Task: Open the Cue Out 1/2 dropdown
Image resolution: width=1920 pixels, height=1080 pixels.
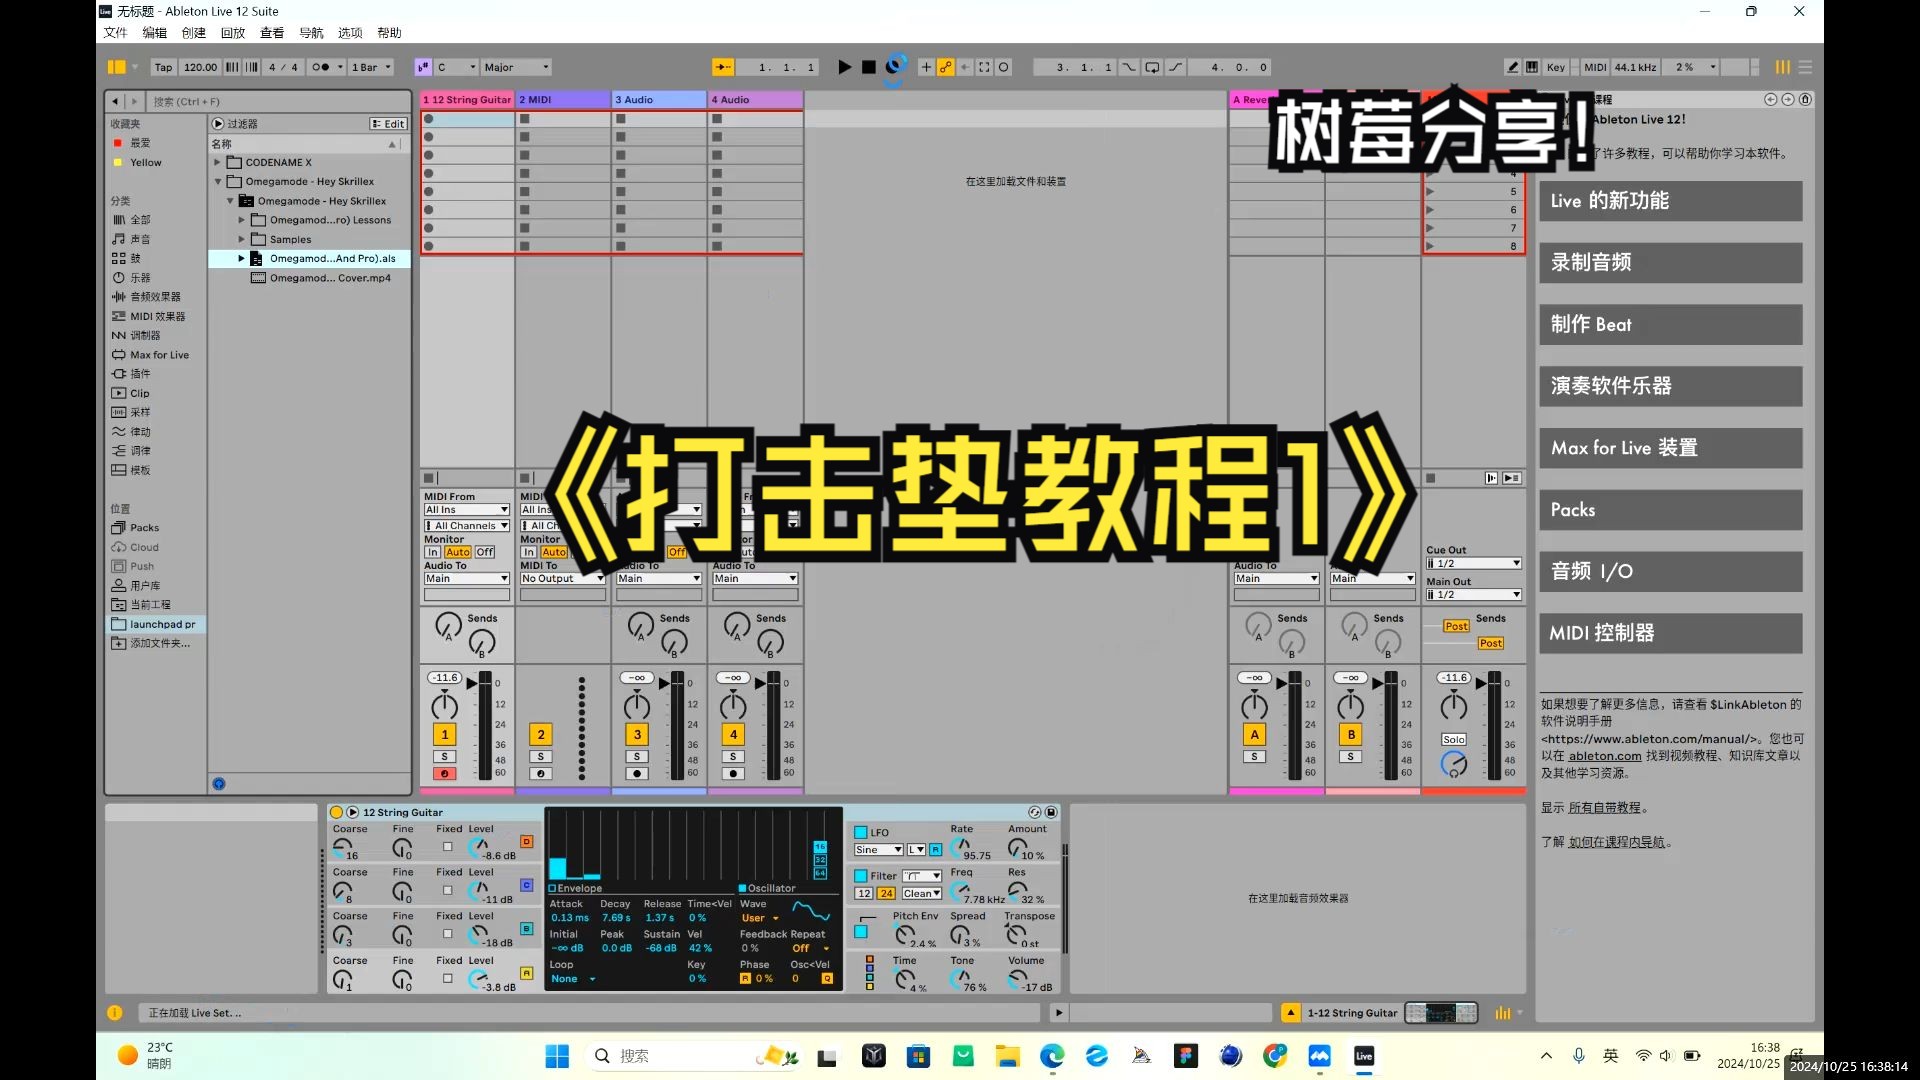Action: [x=1473, y=564]
